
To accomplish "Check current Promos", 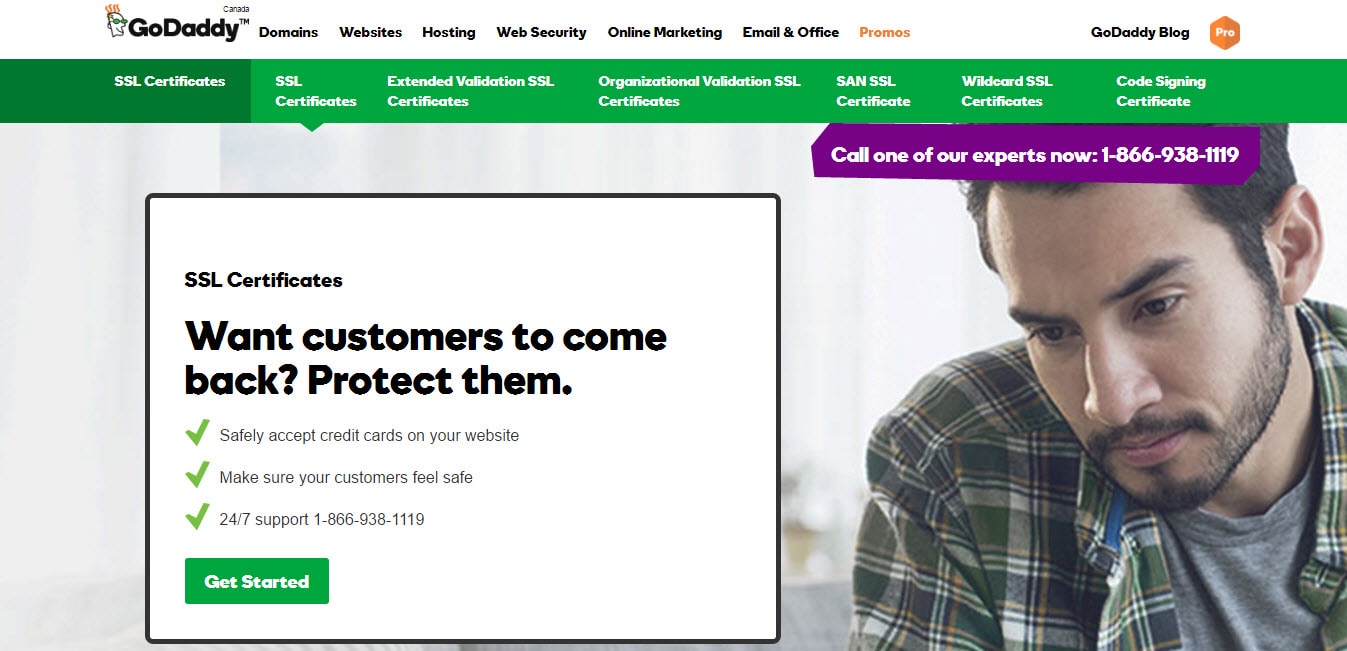I will tap(884, 32).
